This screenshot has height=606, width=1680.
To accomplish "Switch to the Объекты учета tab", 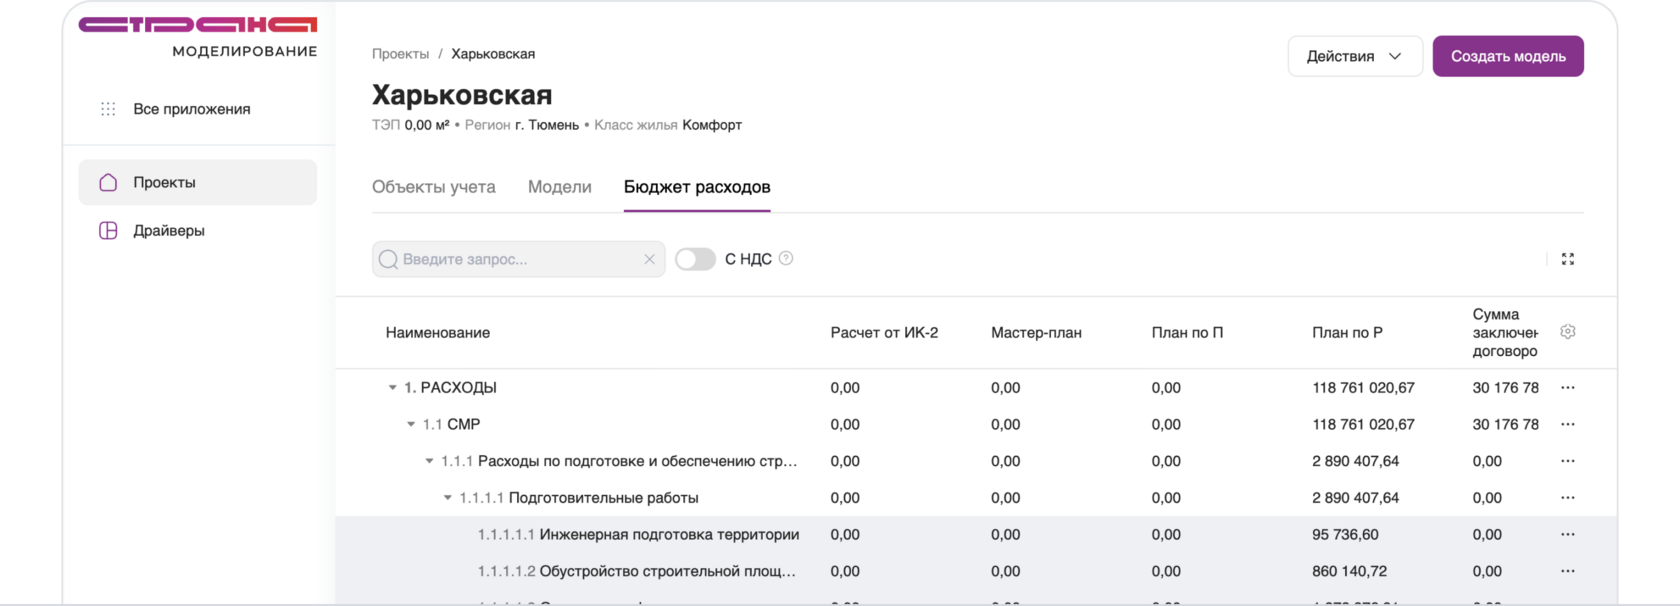I will 433,187.
